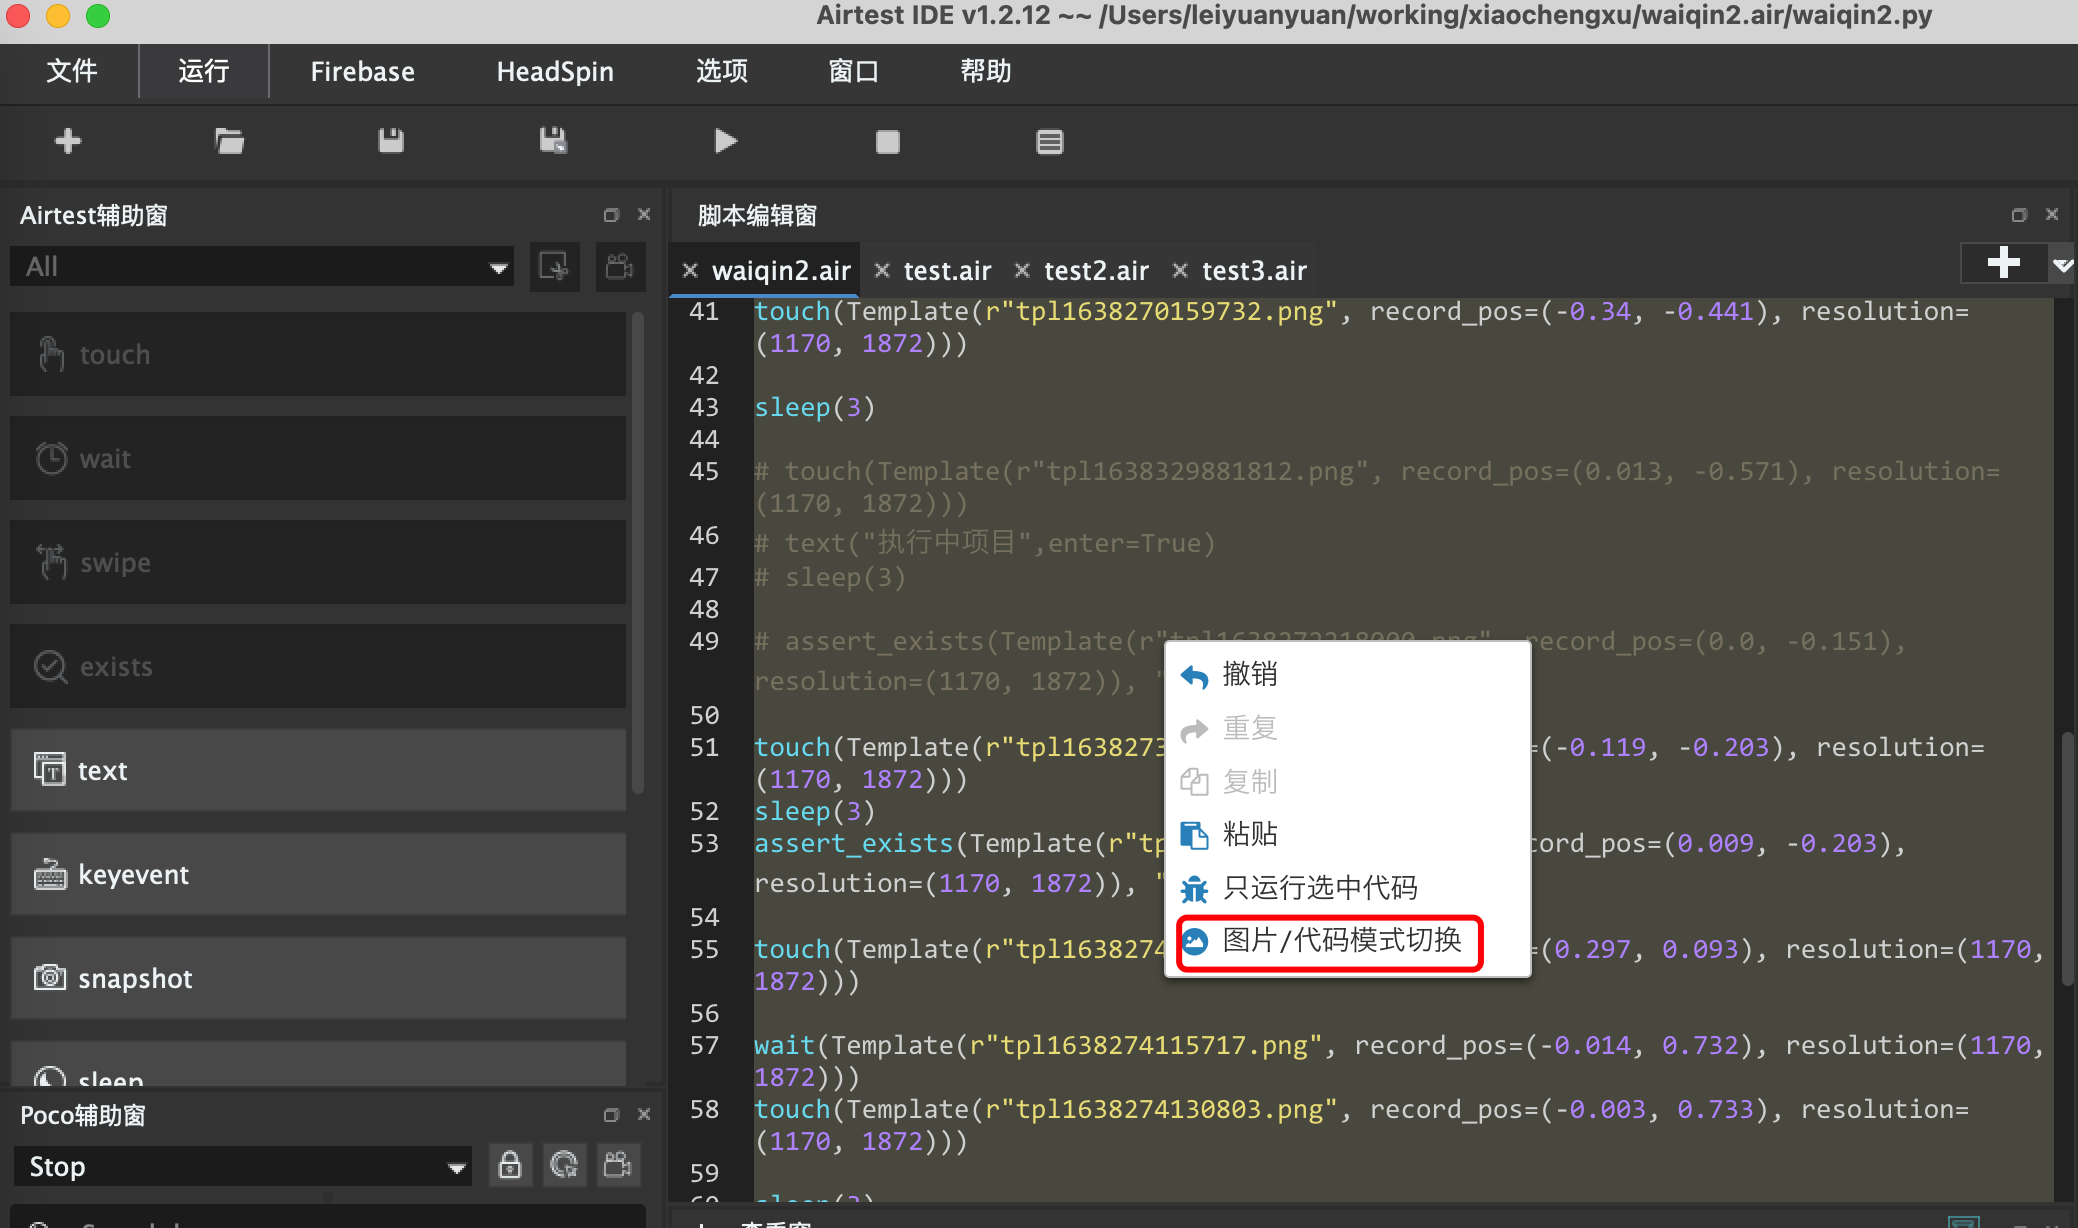
Task: Click the camera record icon in Airtest panel
Action: tap(620, 267)
